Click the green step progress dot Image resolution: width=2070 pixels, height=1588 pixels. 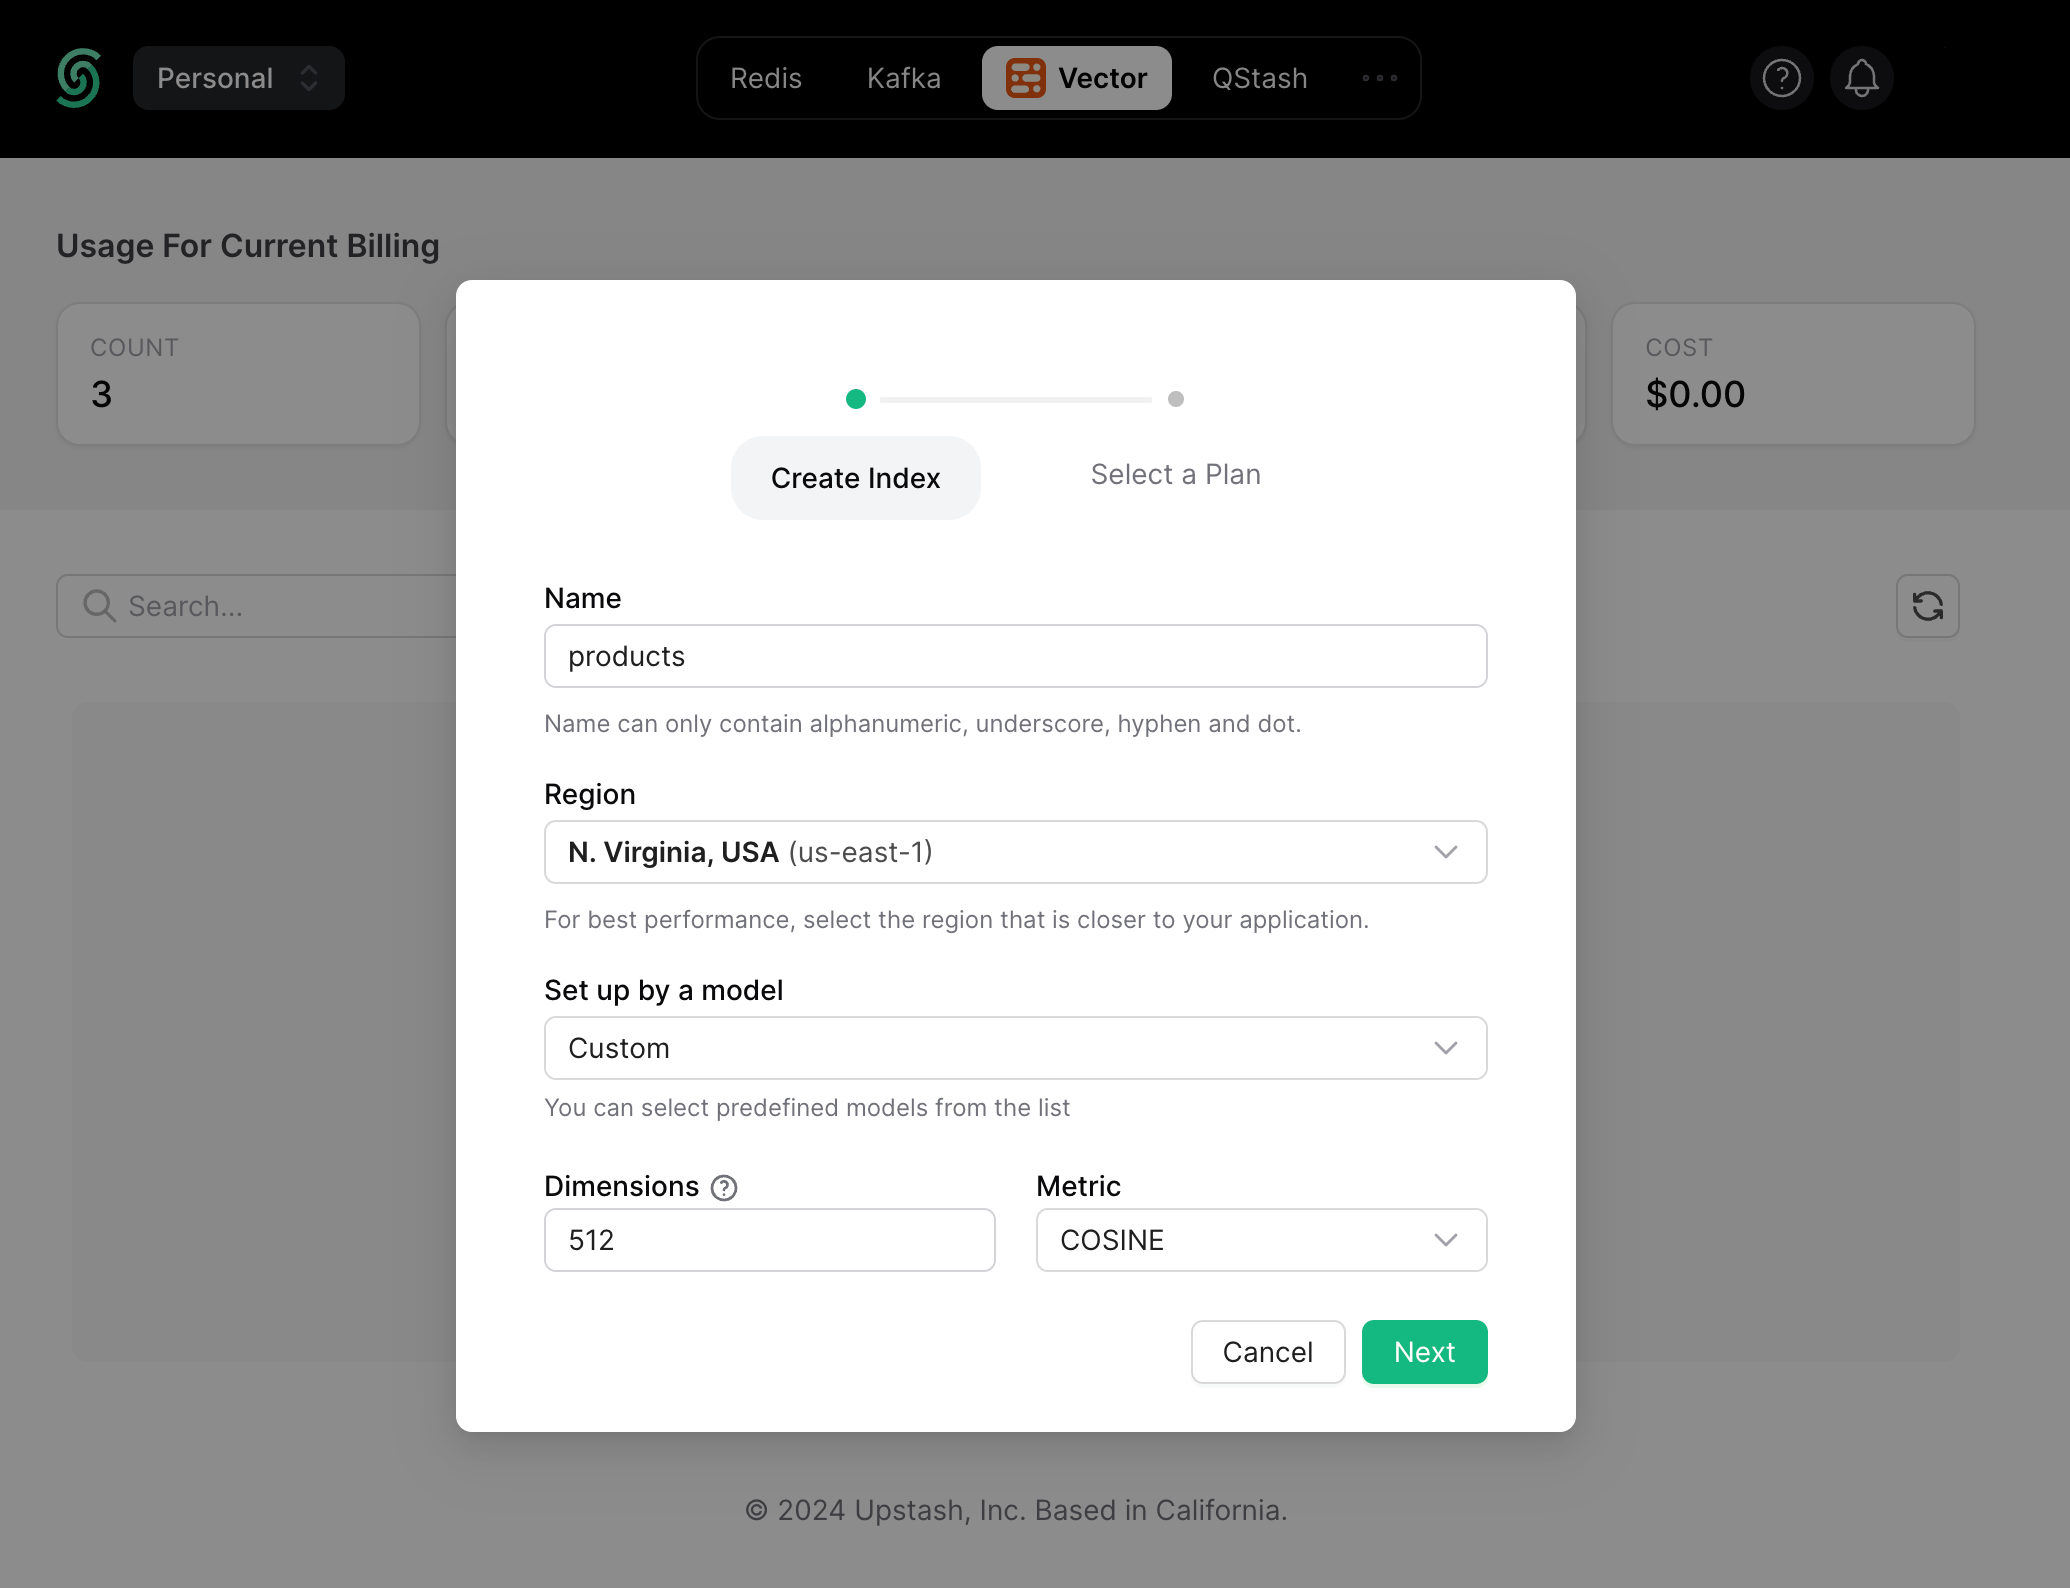tap(855, 398)
